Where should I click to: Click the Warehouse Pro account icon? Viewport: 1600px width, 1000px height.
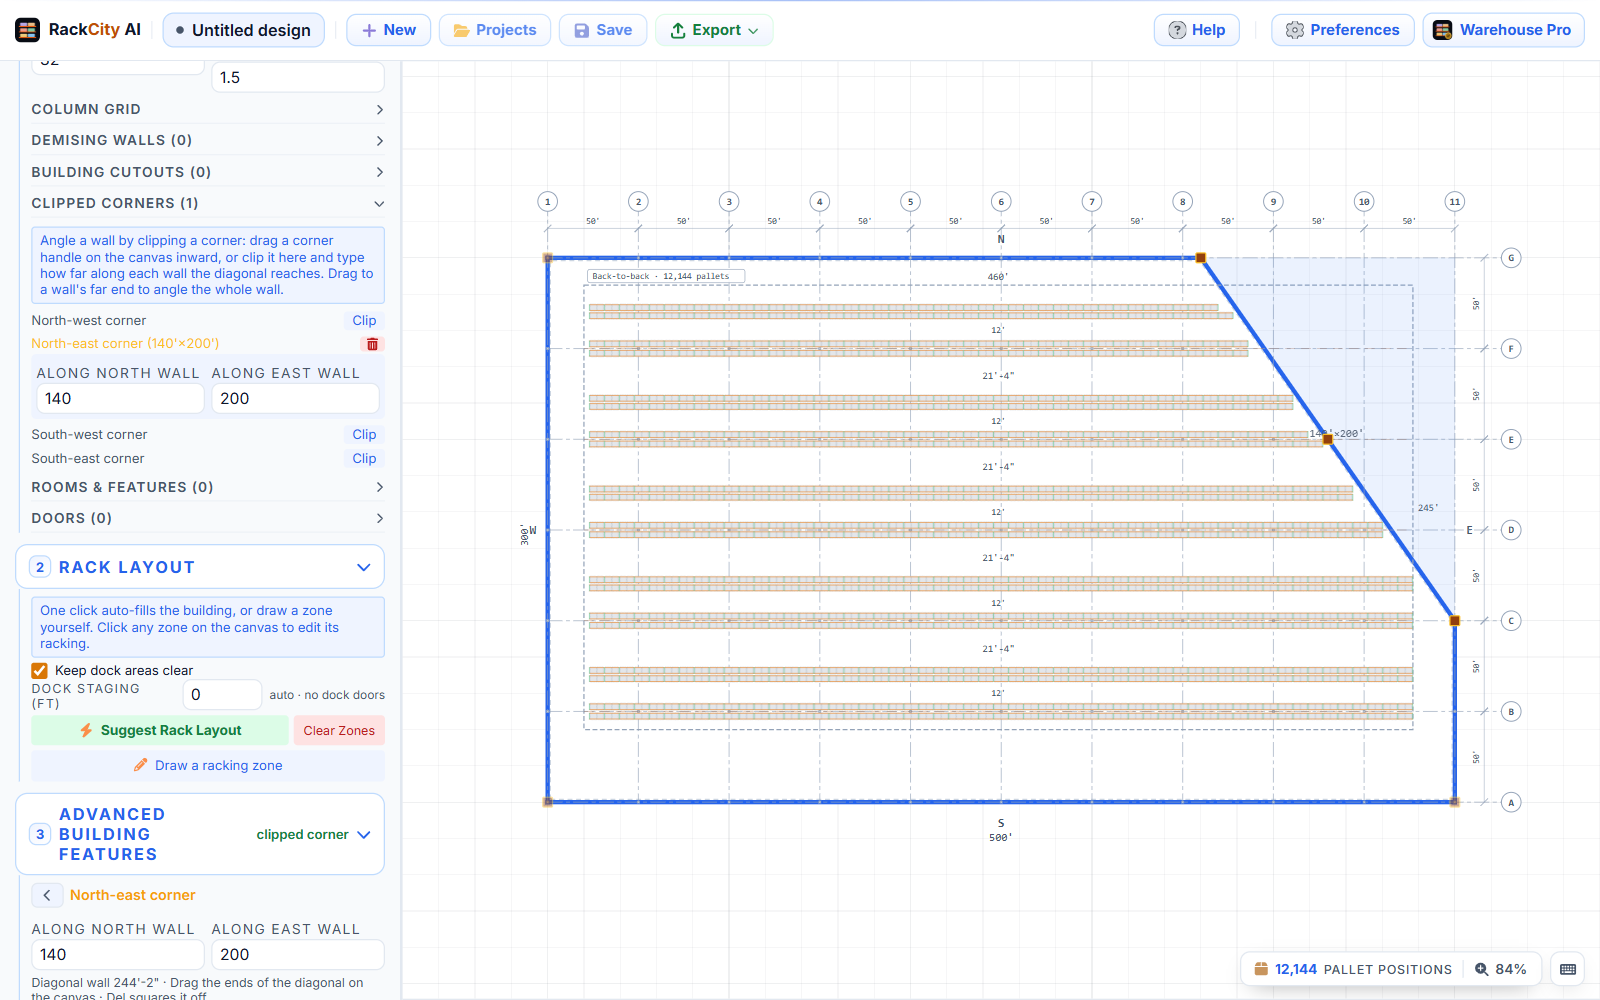tap(1443, 30)
